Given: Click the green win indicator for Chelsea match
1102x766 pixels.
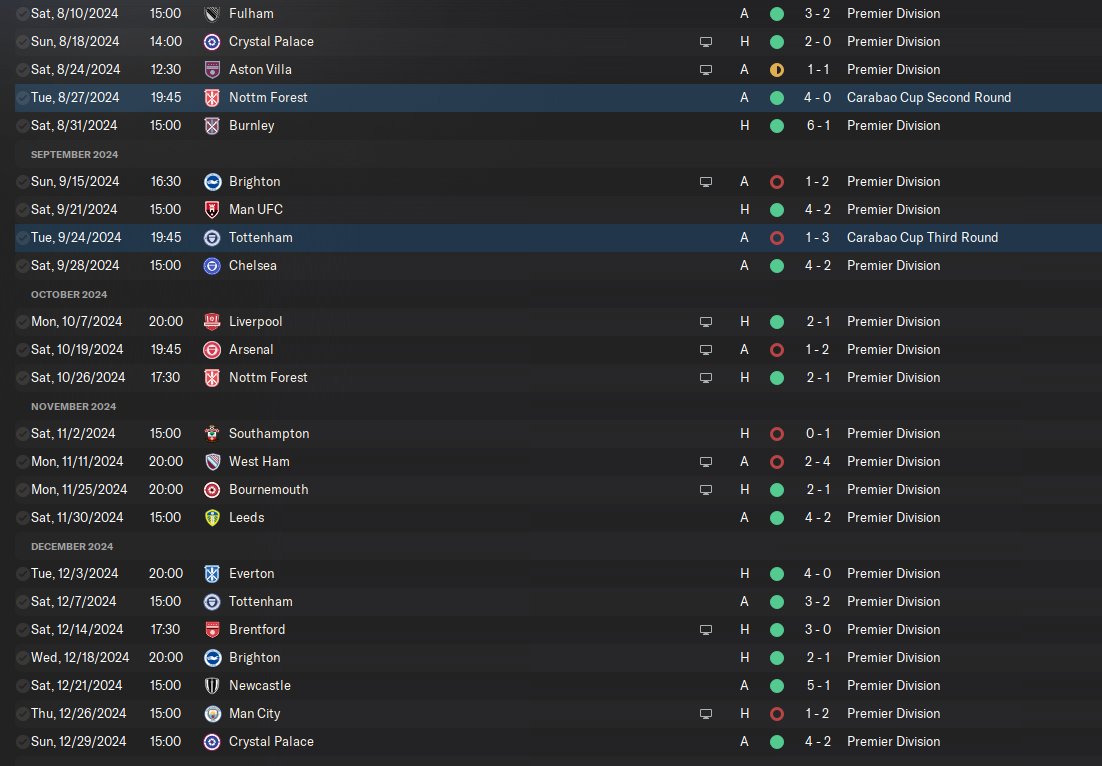Looking at the screenshot, I should pos(777,266).
